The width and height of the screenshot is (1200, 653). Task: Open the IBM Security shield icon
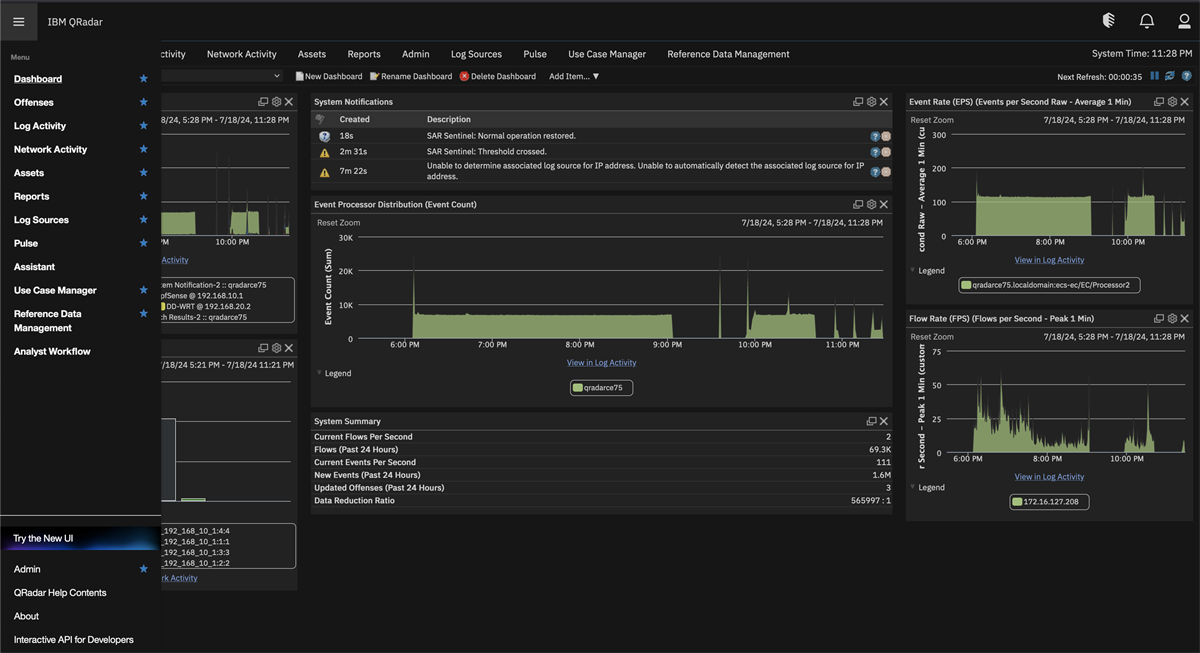click(1108, 21)
